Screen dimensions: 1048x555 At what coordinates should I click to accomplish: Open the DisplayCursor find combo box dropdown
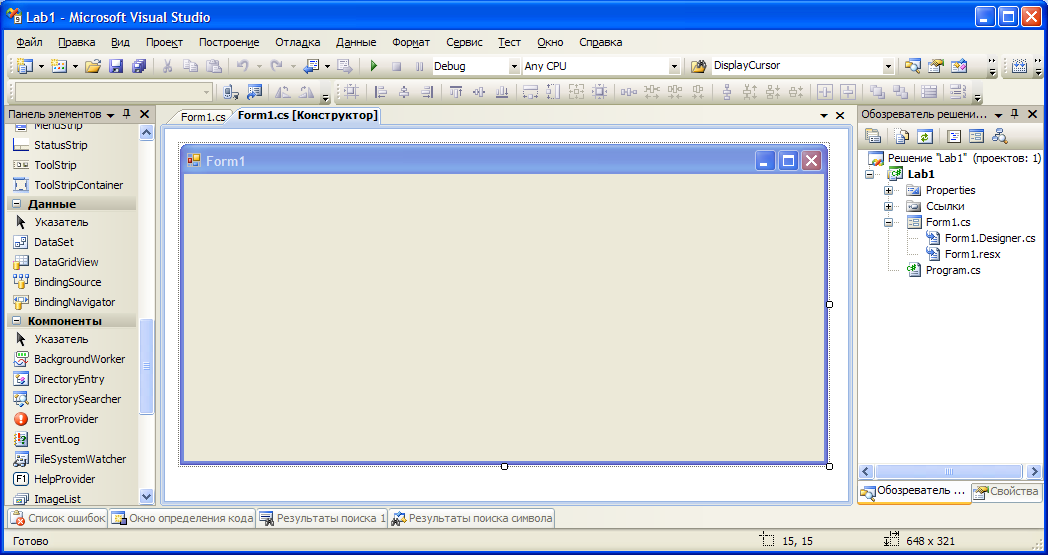888,66
